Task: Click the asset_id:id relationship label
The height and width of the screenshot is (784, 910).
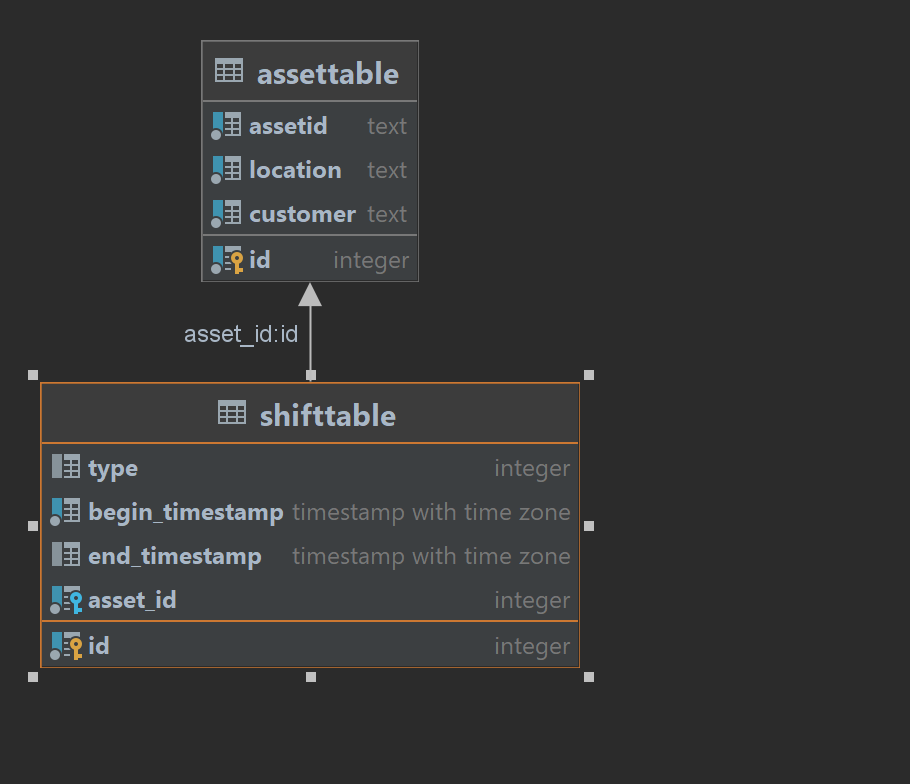Action: click(241, 334)
